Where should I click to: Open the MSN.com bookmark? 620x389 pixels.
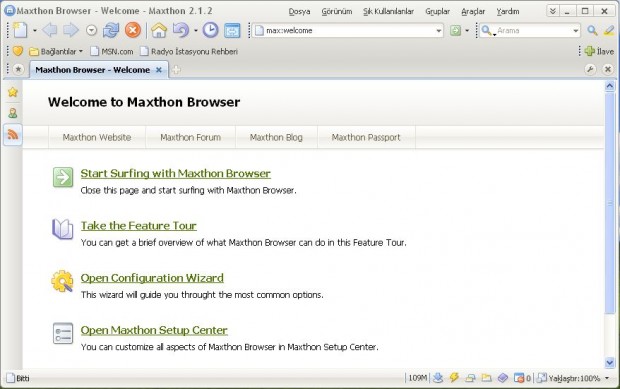(112, 51)
